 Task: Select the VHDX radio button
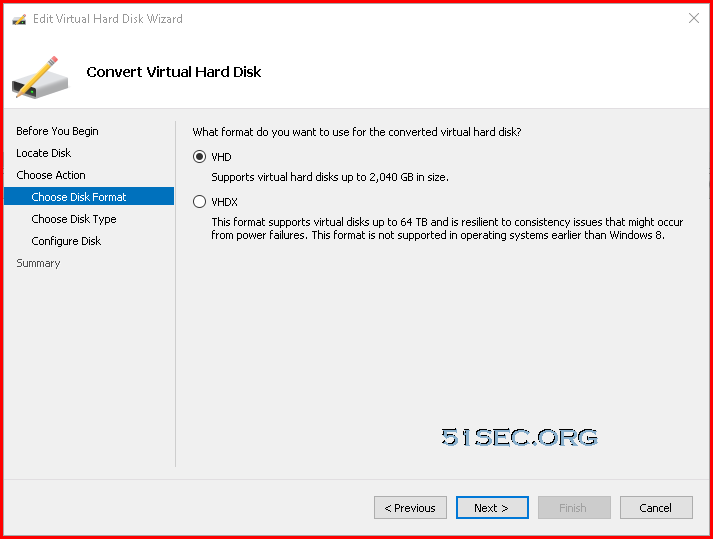199,201
